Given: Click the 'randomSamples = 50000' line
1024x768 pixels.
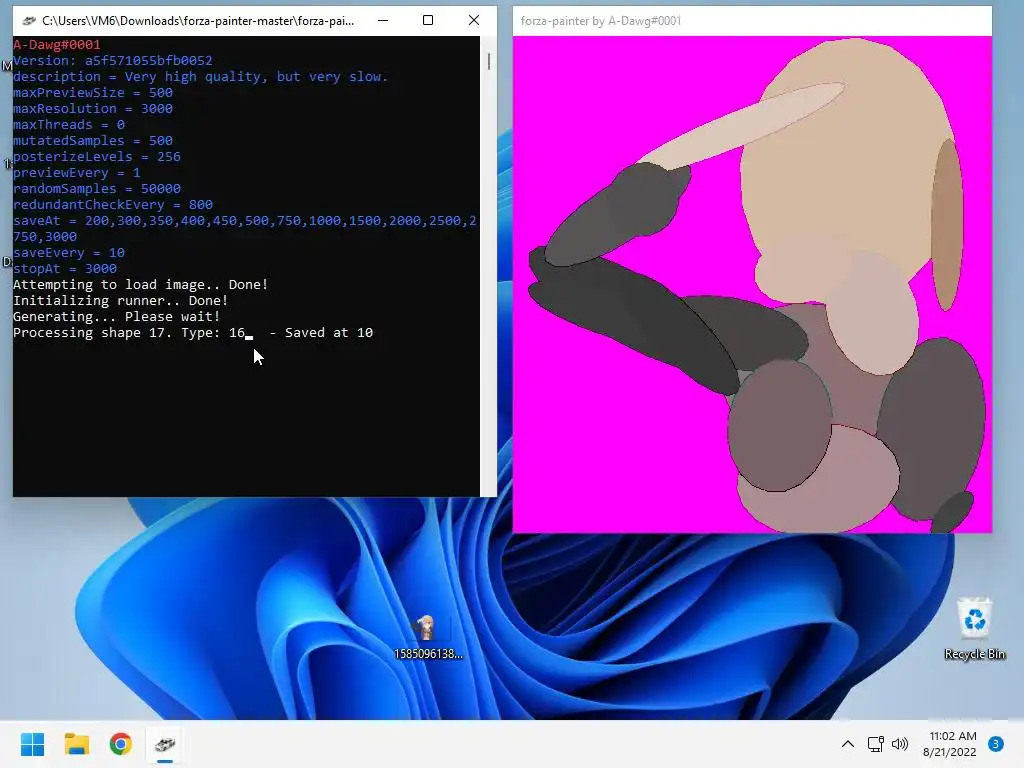Looking at the screenshot, I should (97, 189).
